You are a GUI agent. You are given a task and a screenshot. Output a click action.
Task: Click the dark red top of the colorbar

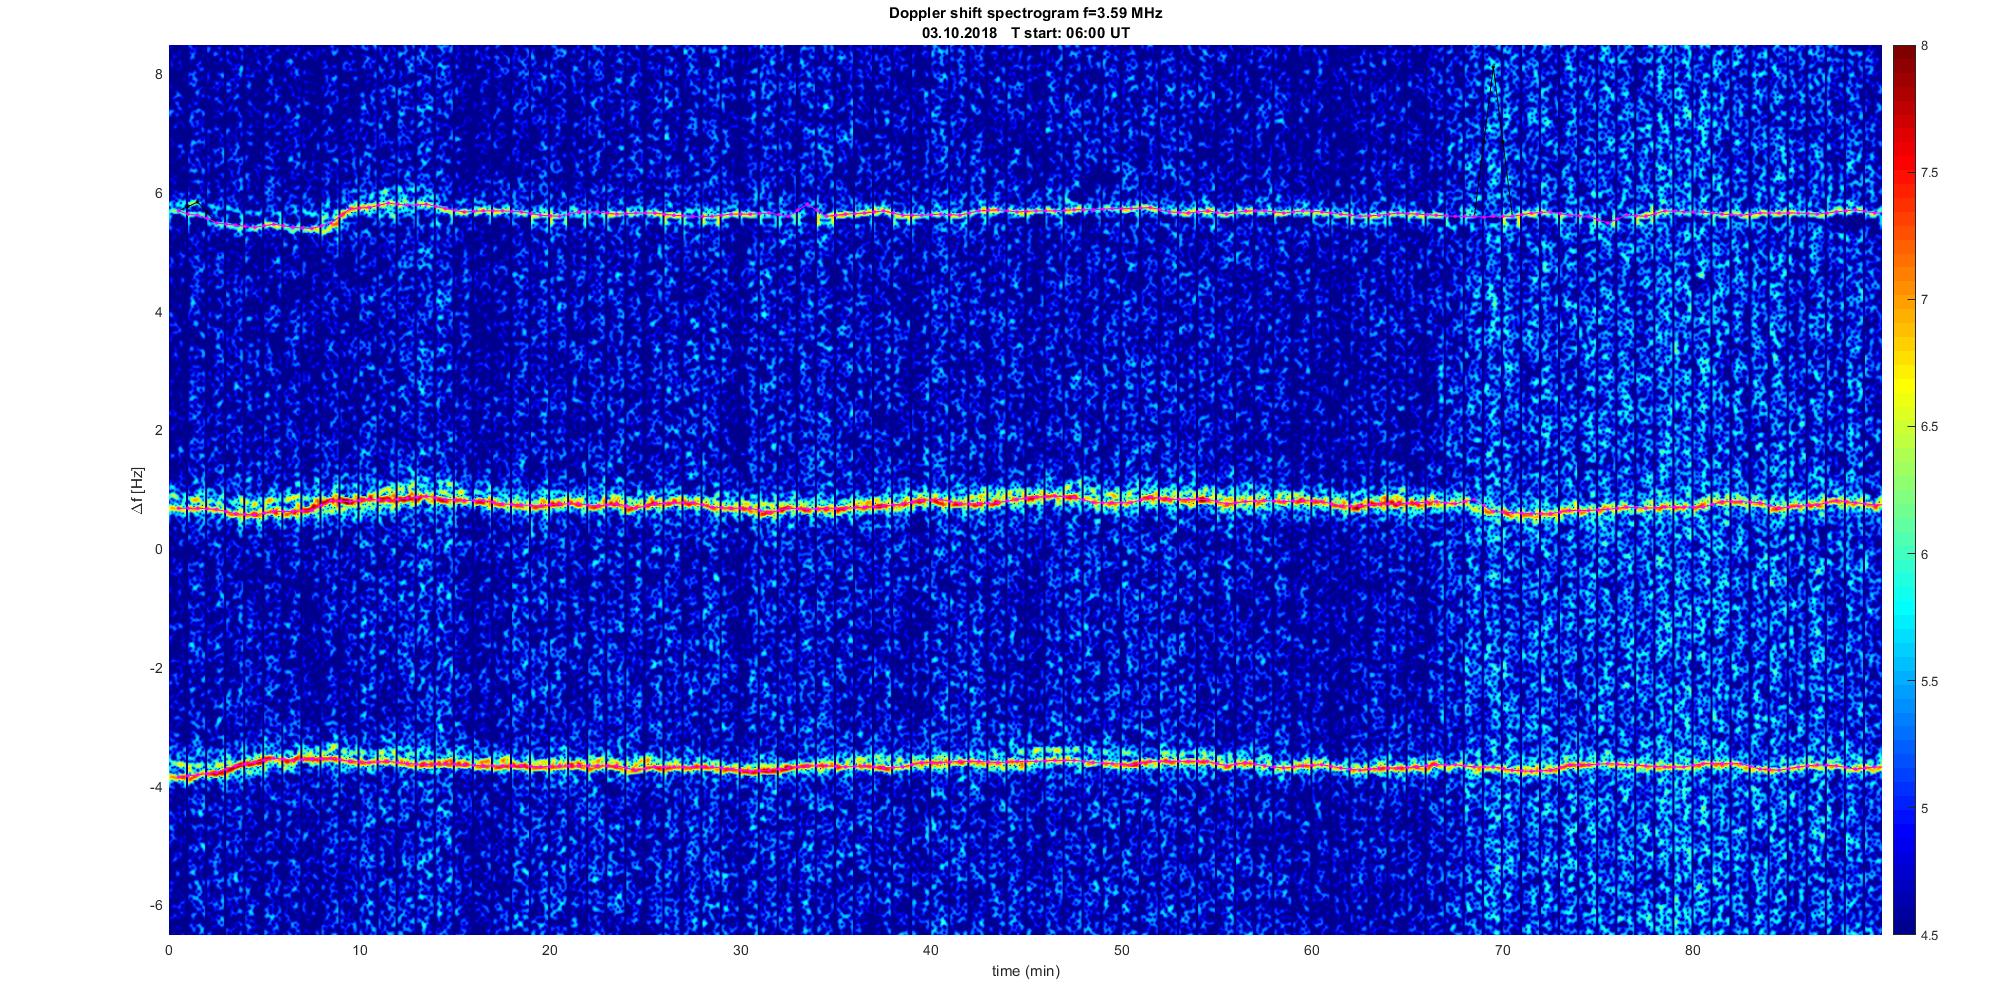coord(1903,52)
